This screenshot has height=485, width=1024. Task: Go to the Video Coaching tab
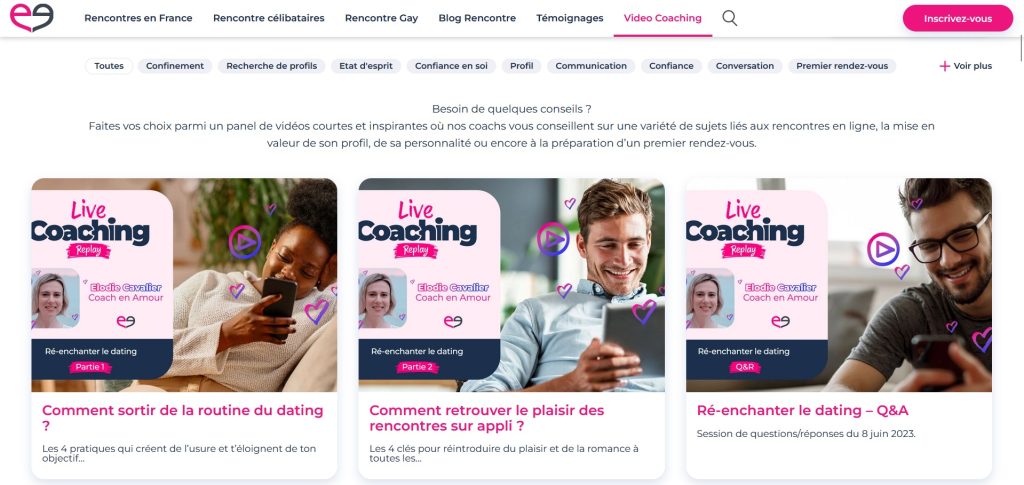point(663,18)
